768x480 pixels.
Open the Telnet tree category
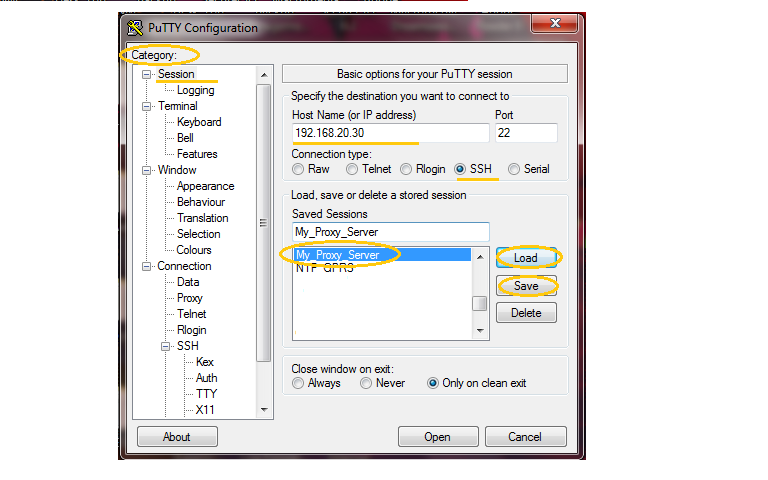click(x=192, y=314)
